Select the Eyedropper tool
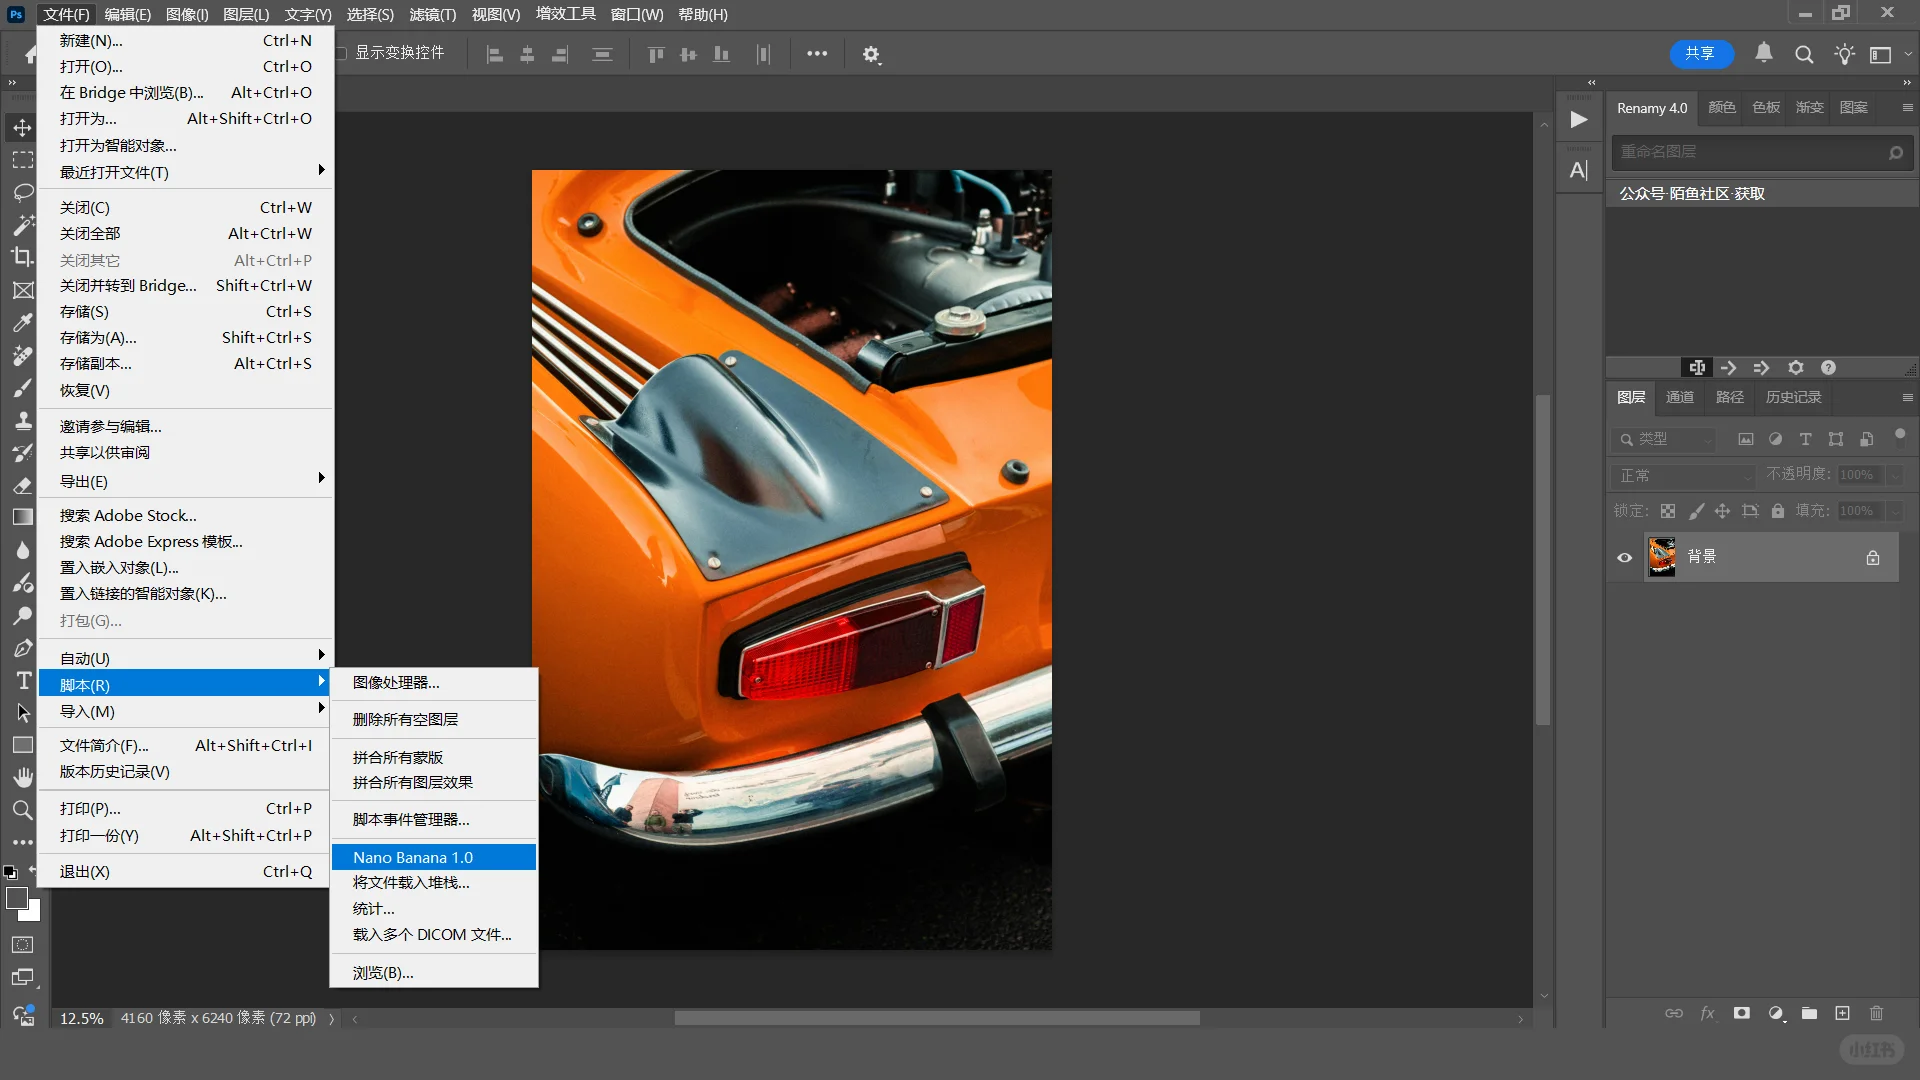This screenshot has height=1080, width=1920. tap(22, 322)
